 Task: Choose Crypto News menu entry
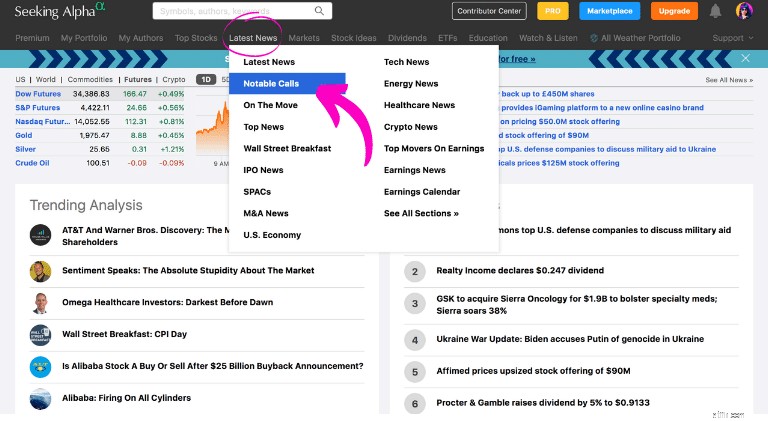410,127
